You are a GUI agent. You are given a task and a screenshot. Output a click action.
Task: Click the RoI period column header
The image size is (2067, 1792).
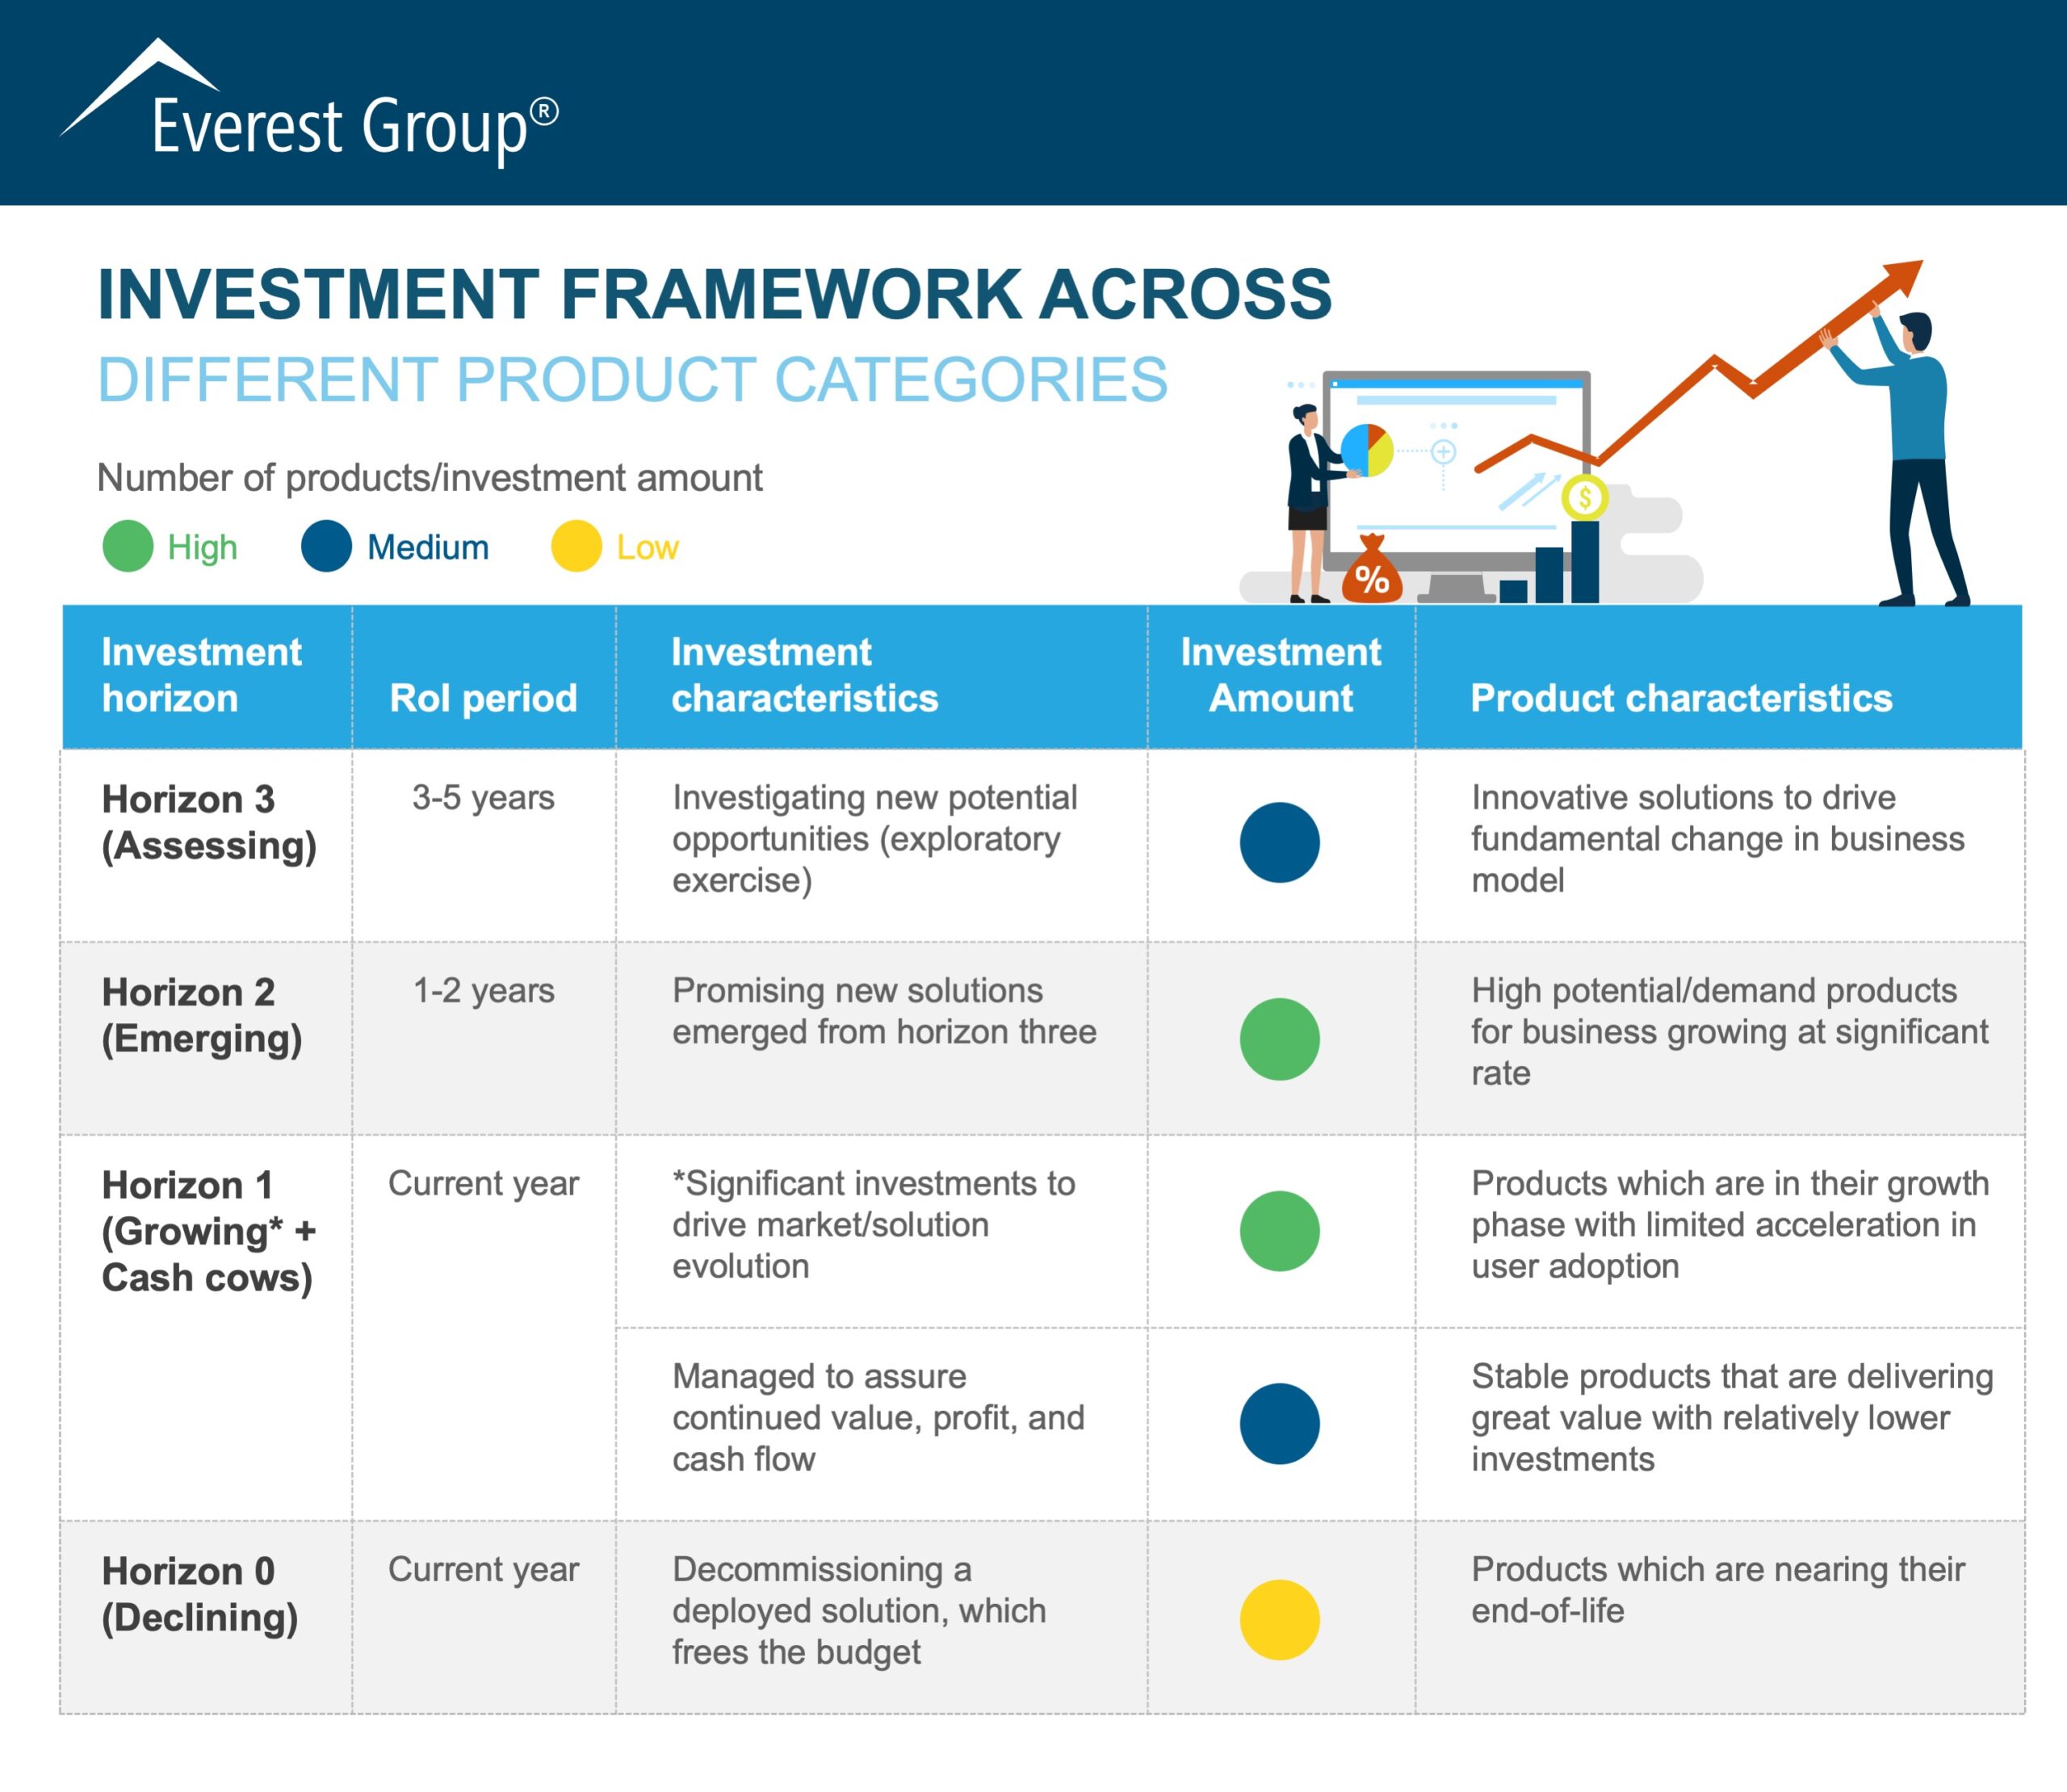[483, 698]
